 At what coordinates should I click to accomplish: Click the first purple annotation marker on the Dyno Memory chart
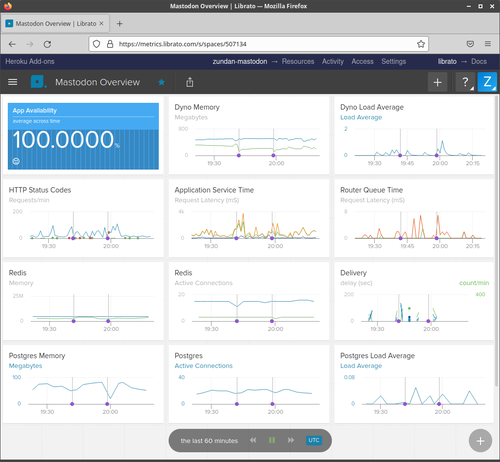(239, 155)
